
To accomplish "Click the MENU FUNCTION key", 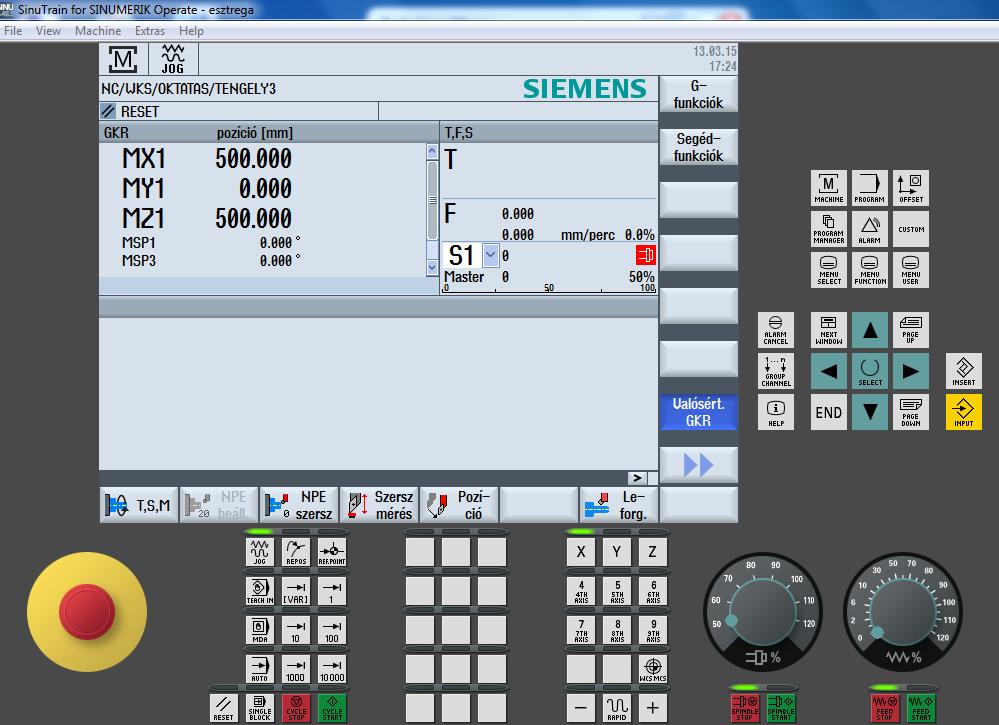I will 869,270.
